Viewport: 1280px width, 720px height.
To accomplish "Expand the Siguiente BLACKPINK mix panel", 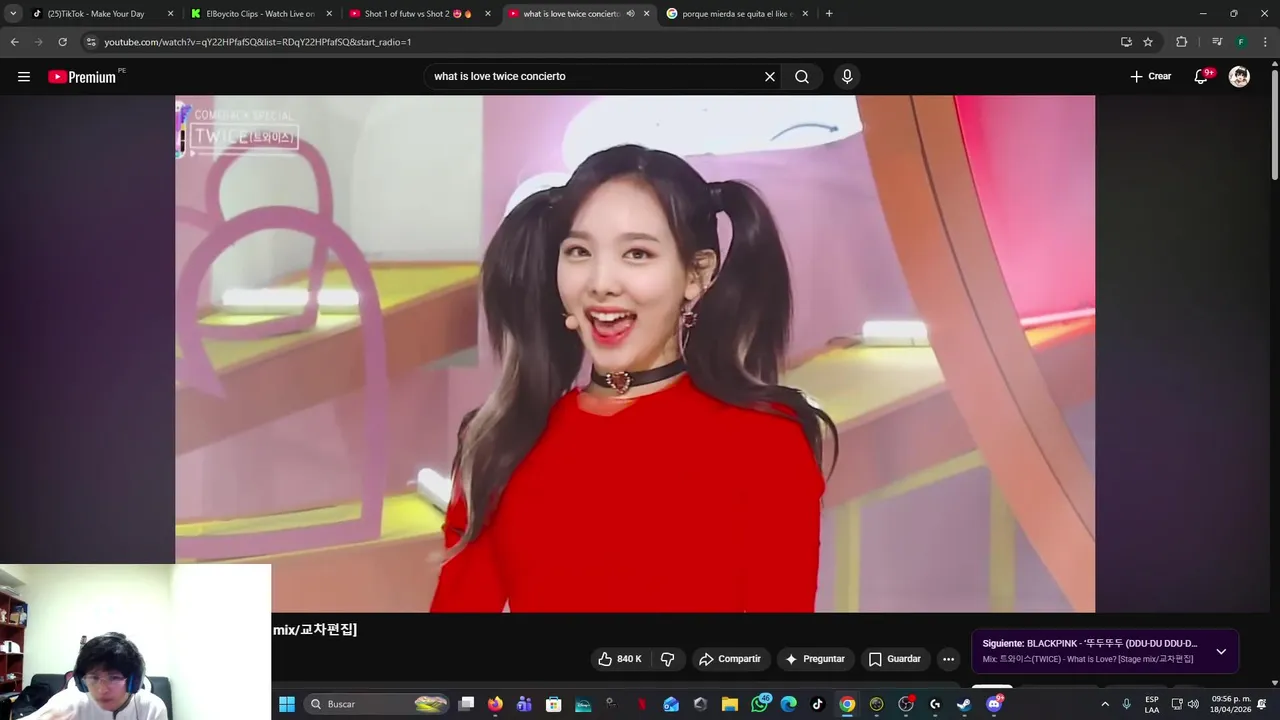I will point(1221,652).
